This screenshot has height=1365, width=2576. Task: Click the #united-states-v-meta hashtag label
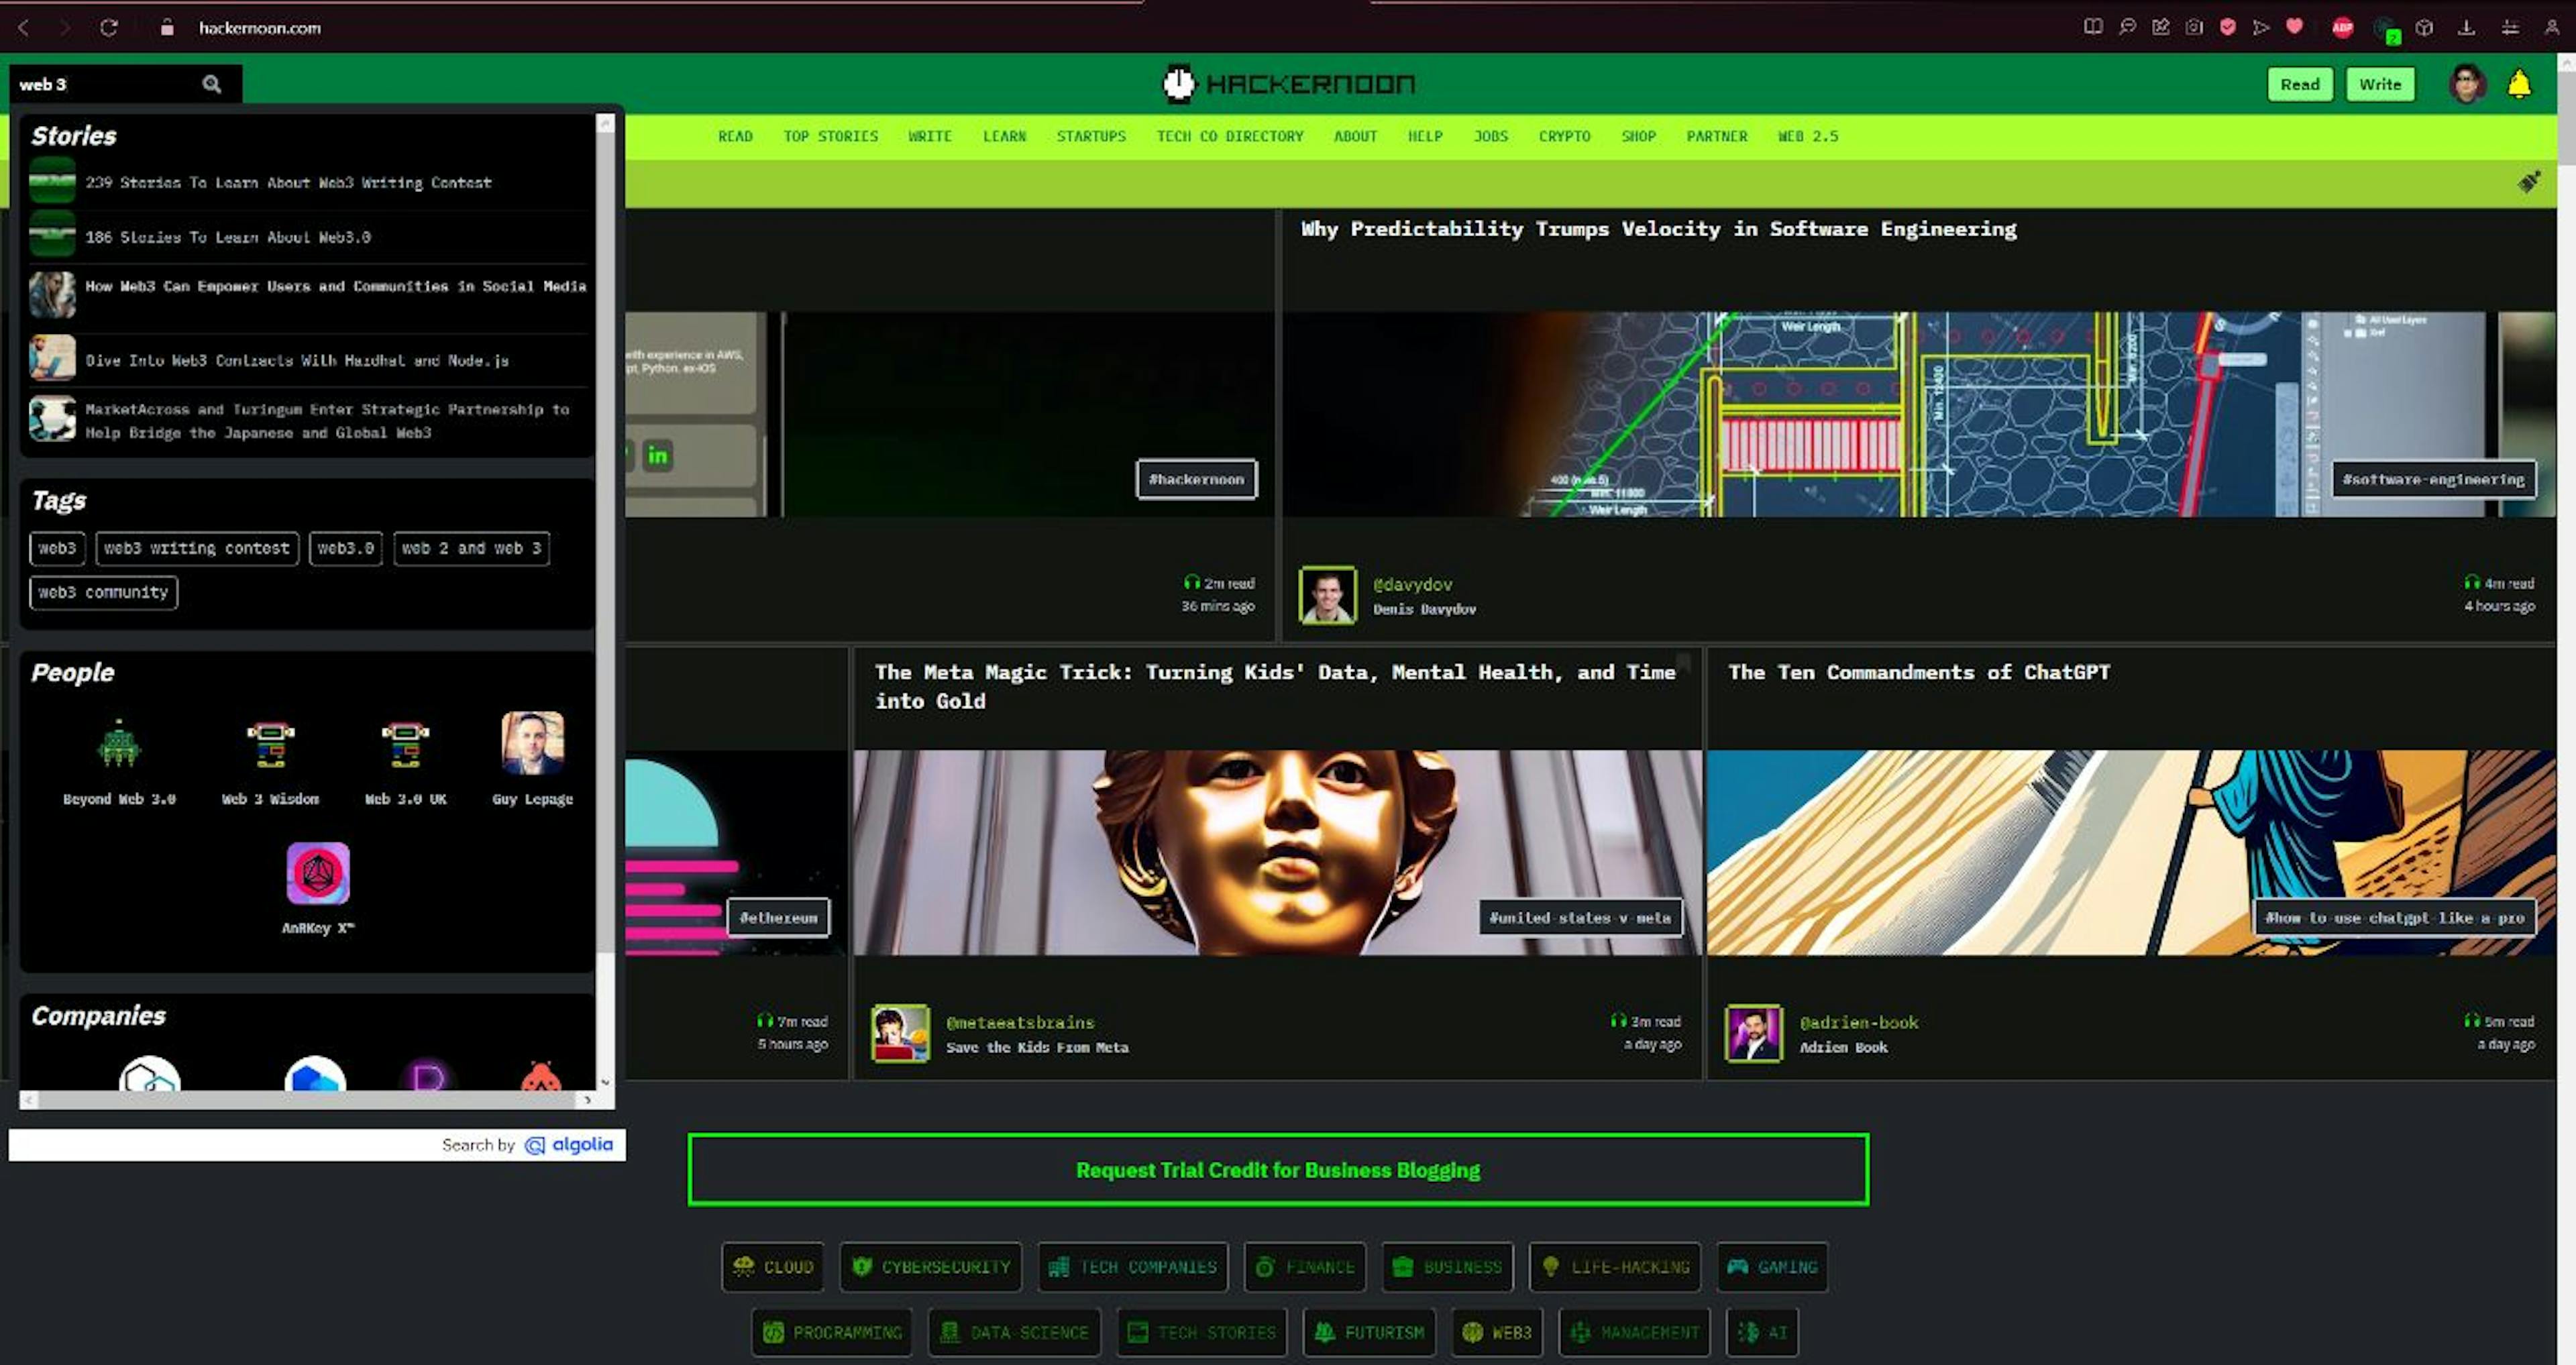pos(1580,917)
